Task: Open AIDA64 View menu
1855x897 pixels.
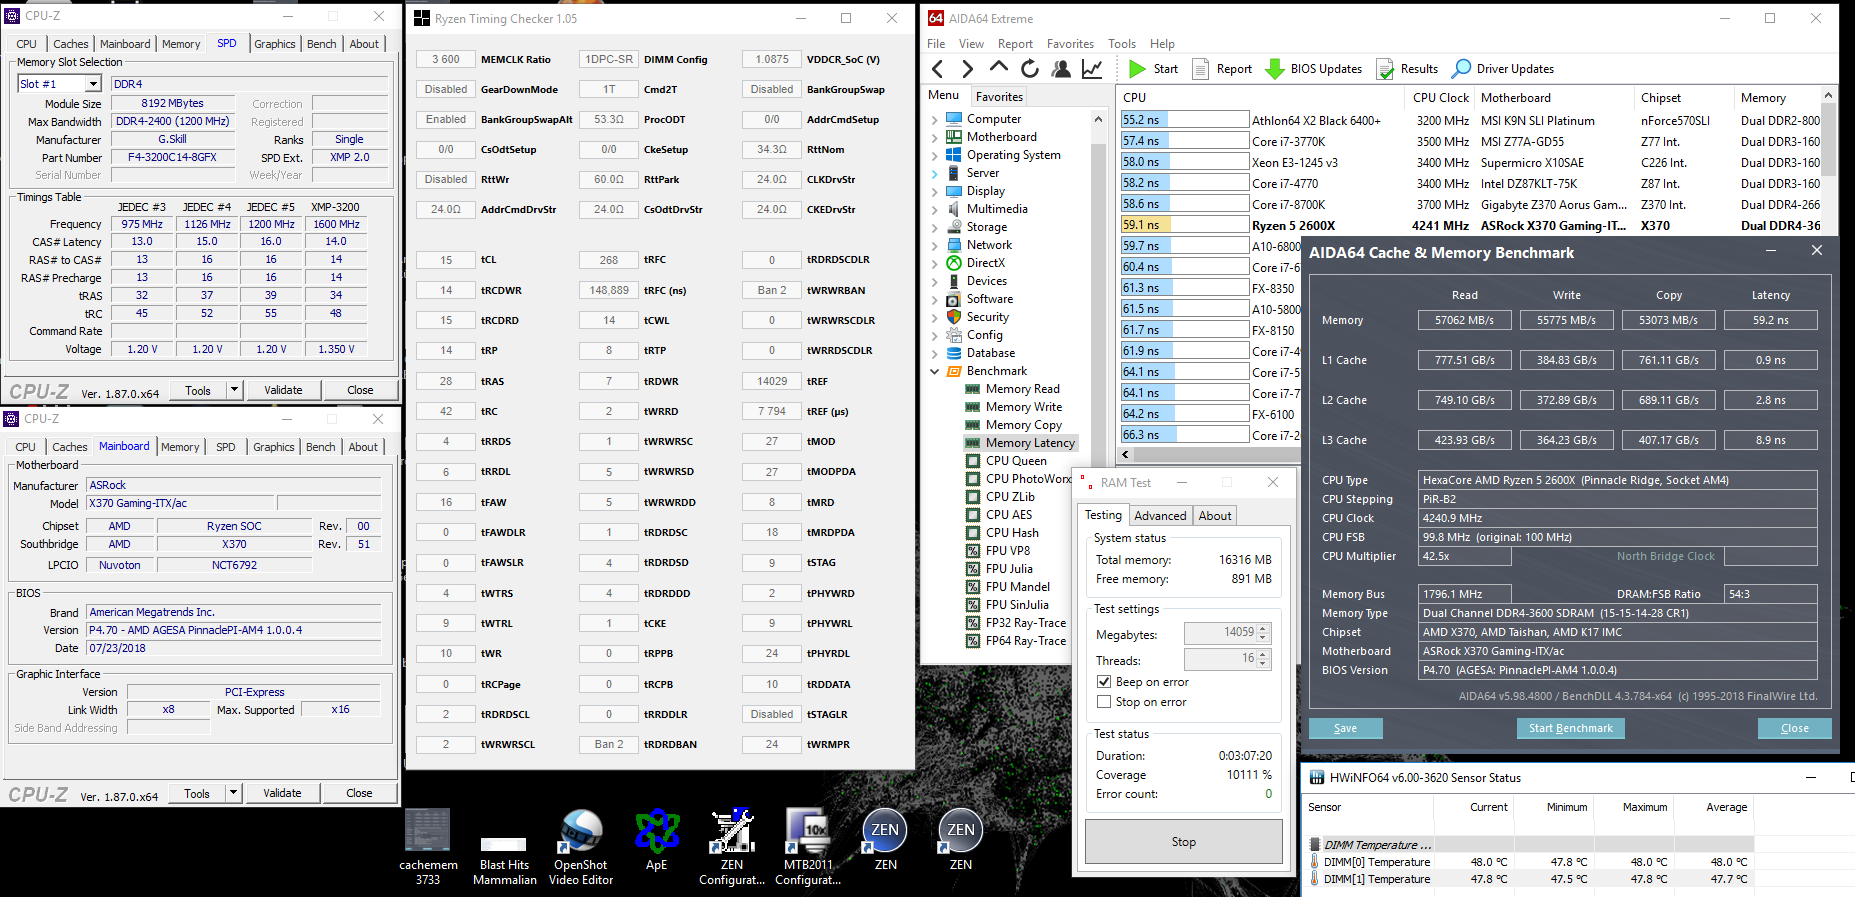Action: coord(971,44)
